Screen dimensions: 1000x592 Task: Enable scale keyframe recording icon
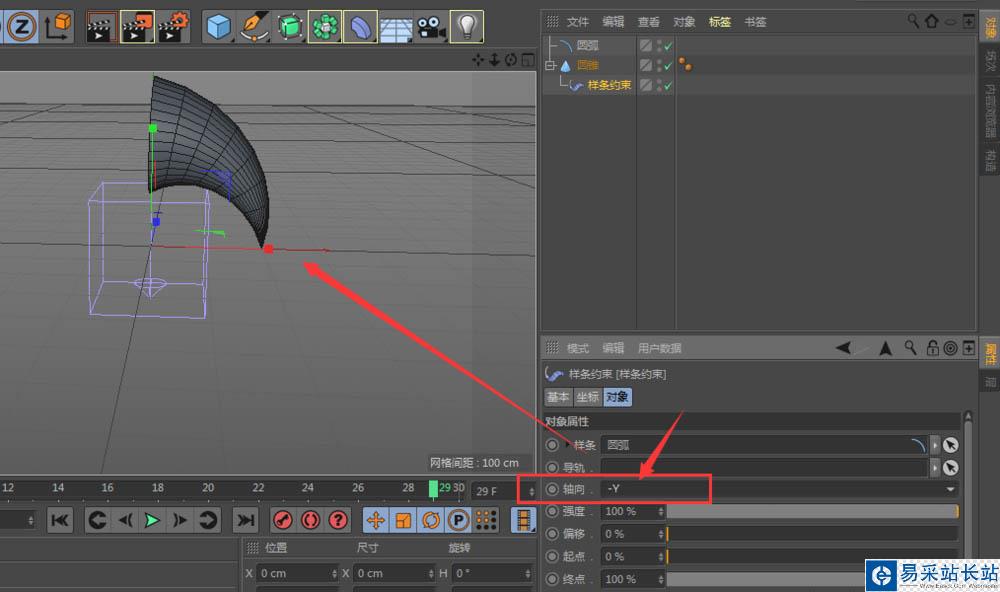[x=403, y=521]
